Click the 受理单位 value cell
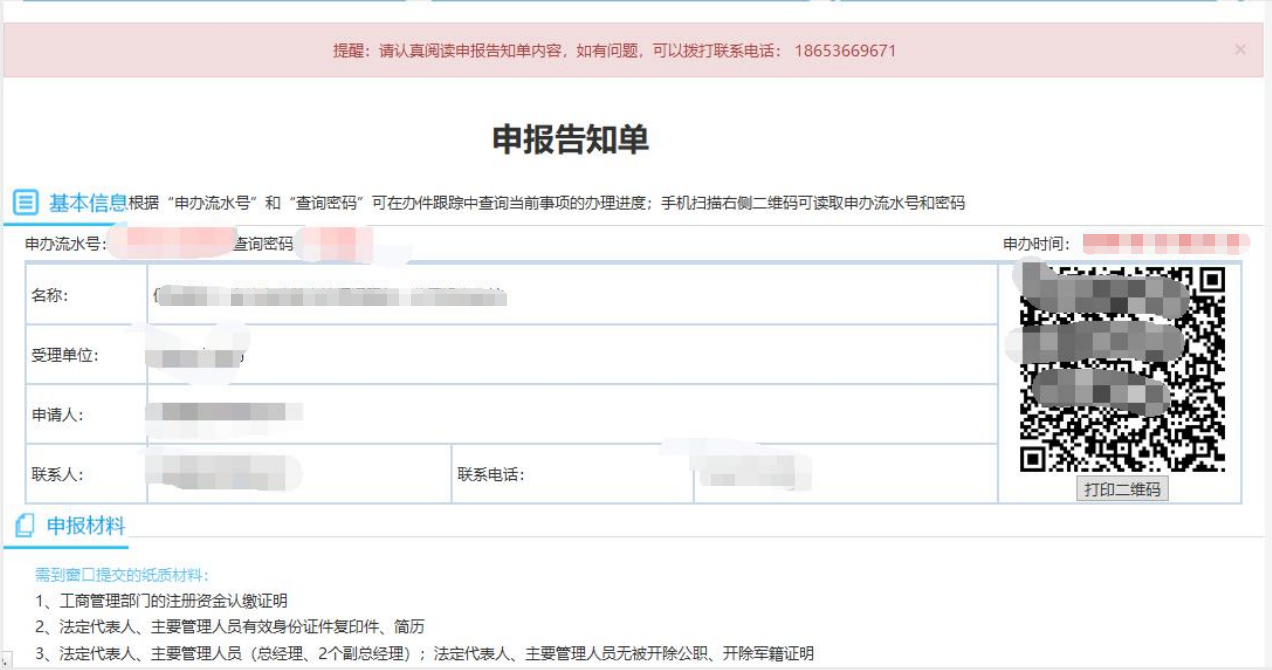The image size is (1272, 670). [x=572, y=355]
